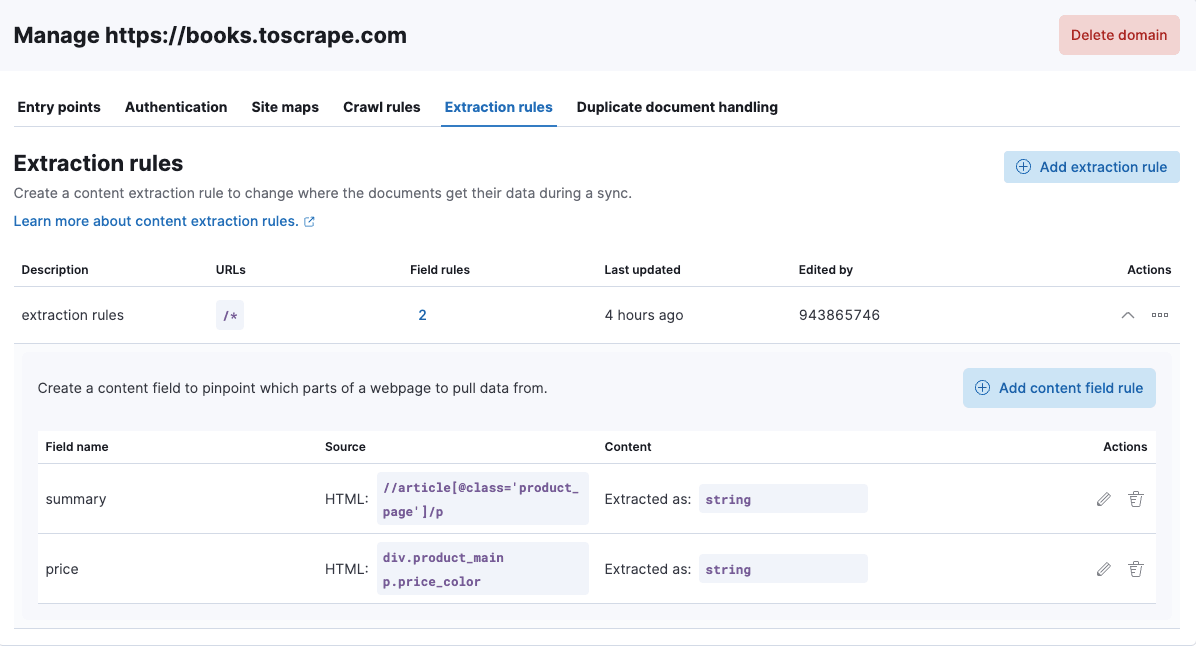
Task: Switch to the Entry points tab
Action: (x=59, y=107)
